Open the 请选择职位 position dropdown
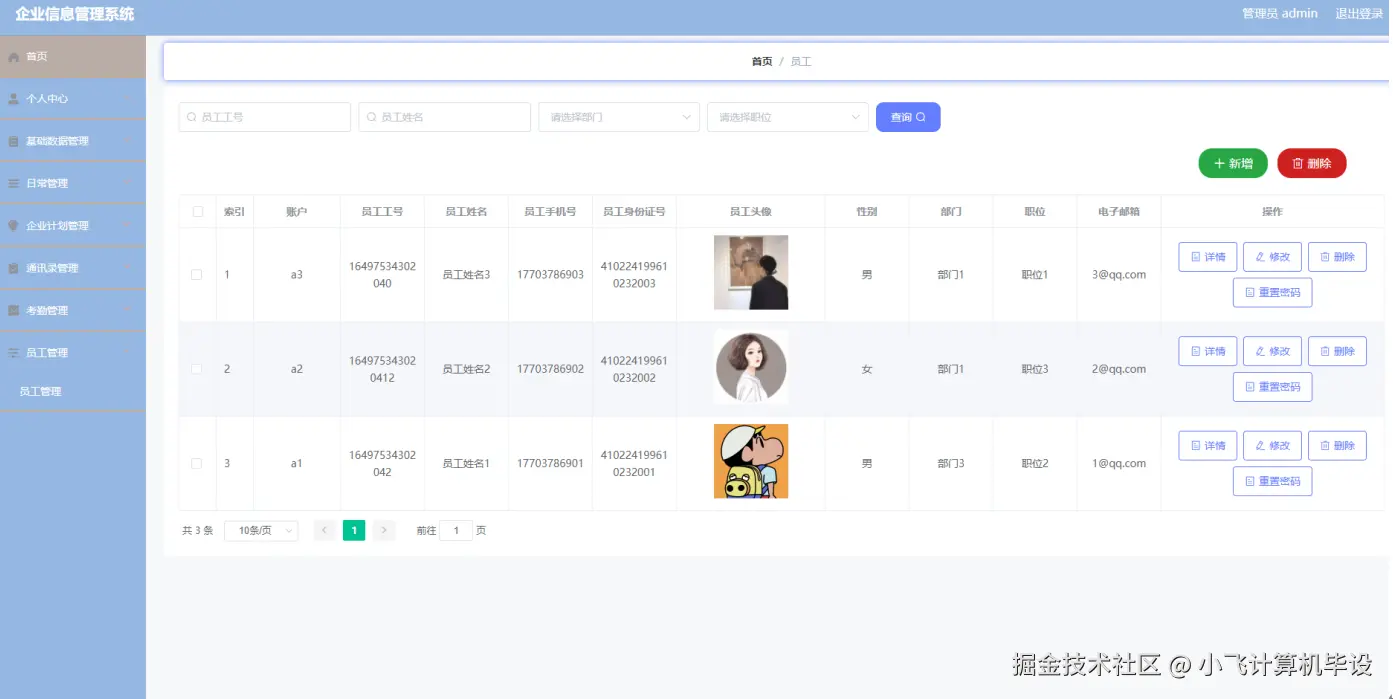This screenshot has height=699, width=1393. 787,117
